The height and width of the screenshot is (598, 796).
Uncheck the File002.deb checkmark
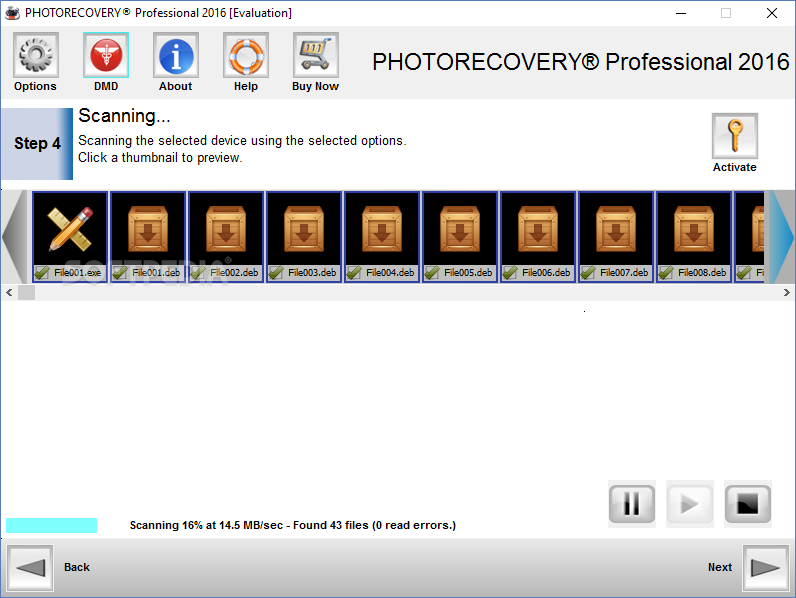198,273
